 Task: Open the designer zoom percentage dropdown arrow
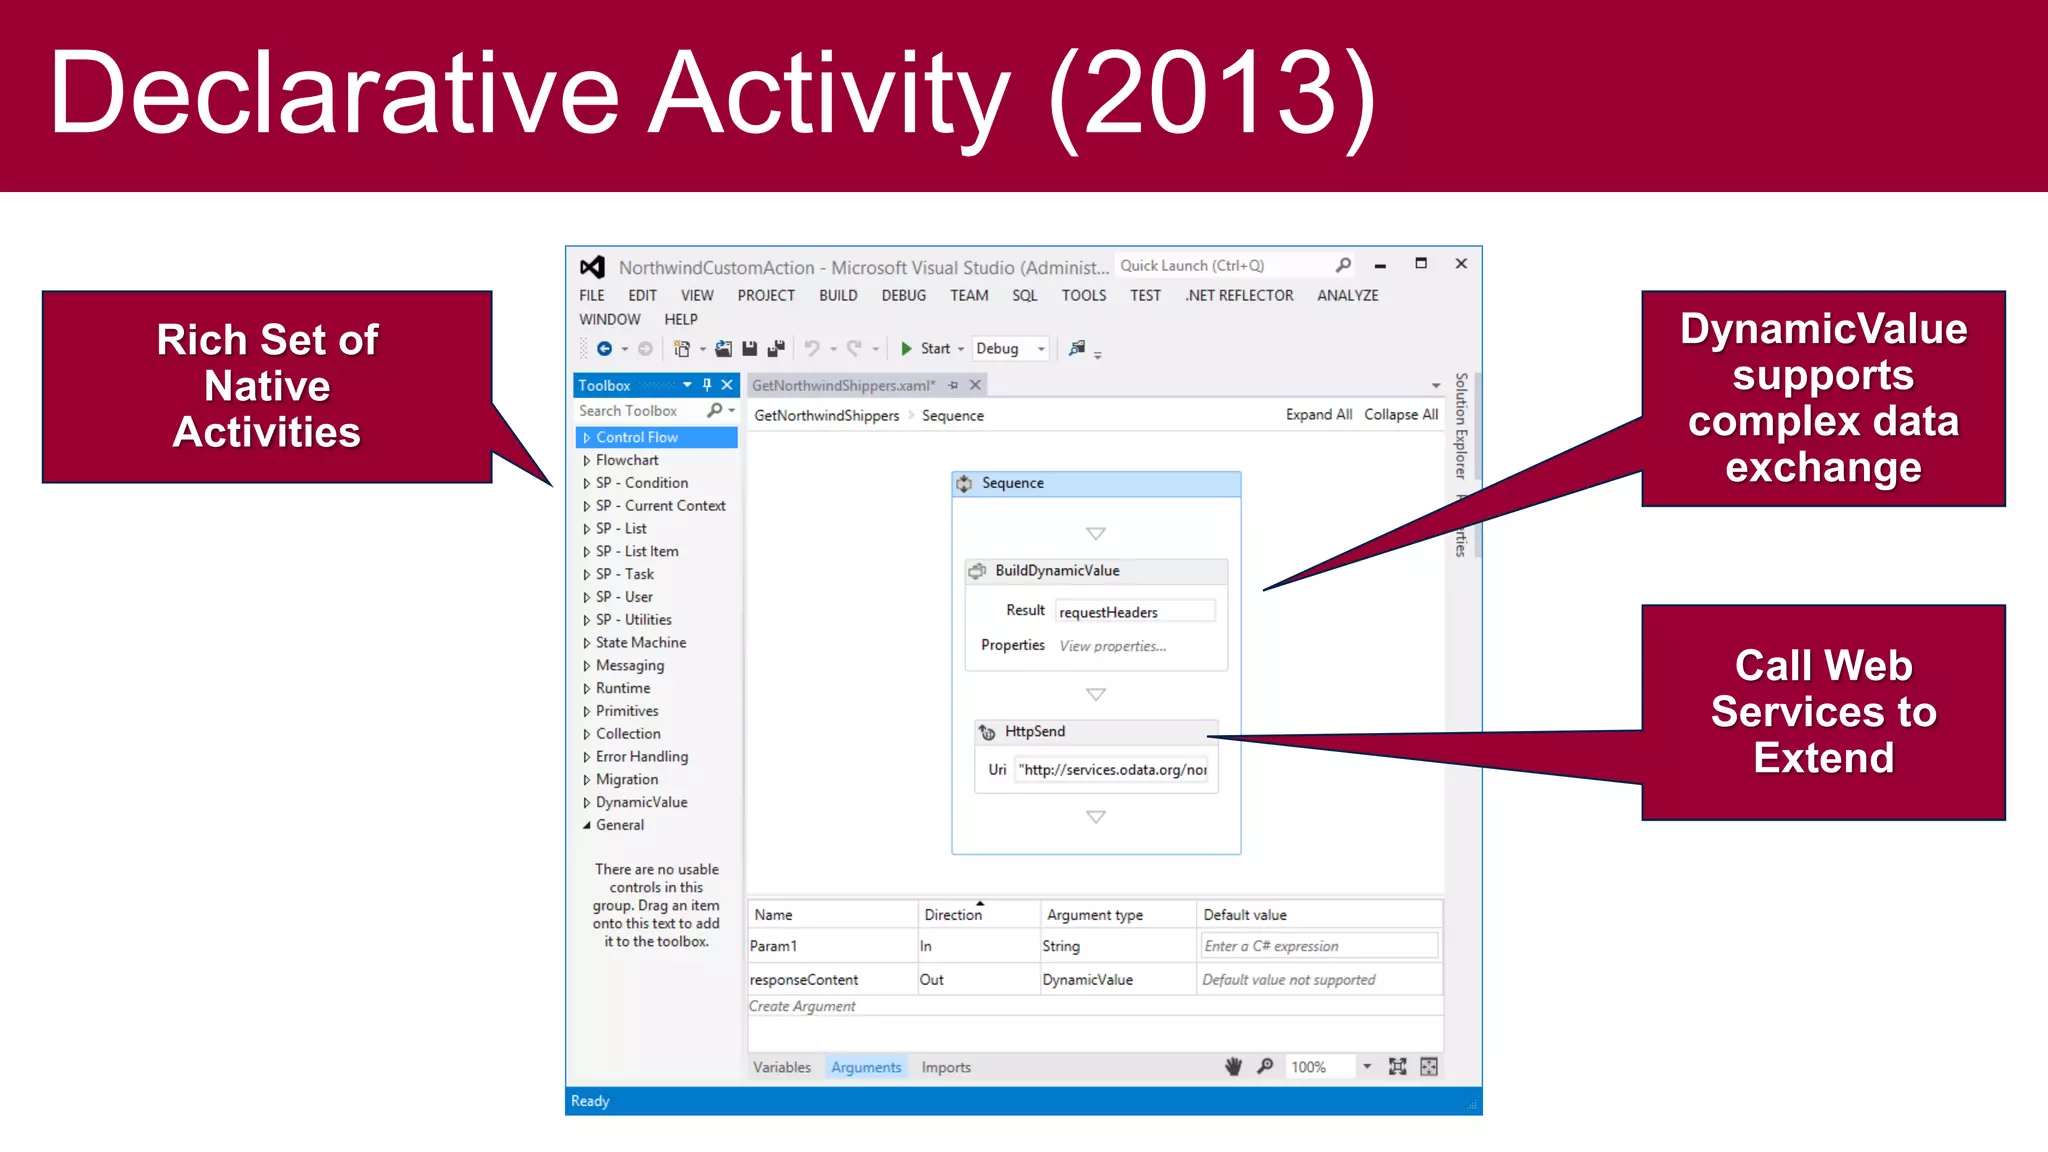pyautogui.click(x=1367, y=1067)
